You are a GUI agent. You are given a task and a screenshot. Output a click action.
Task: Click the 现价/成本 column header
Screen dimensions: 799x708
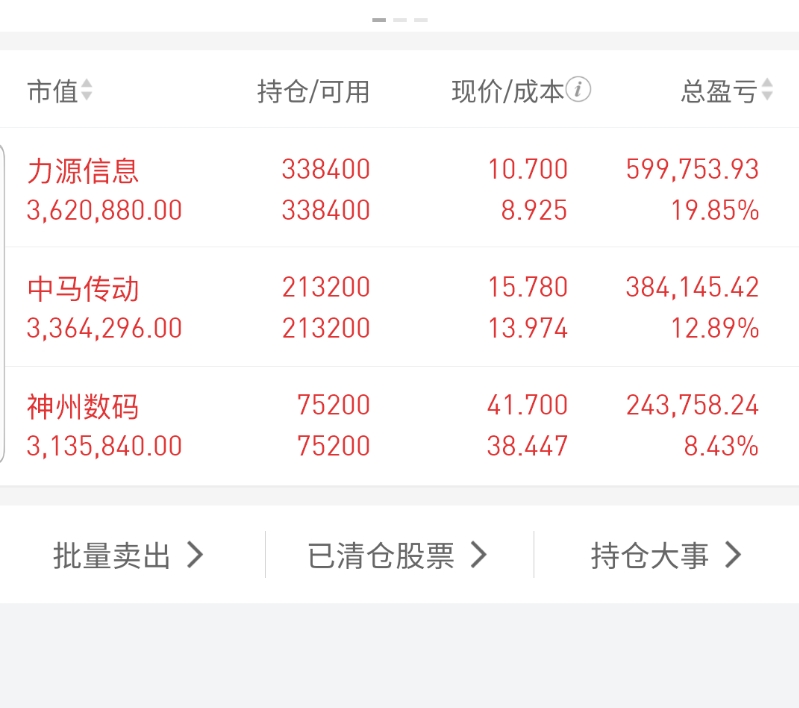[x=507, y=92]
